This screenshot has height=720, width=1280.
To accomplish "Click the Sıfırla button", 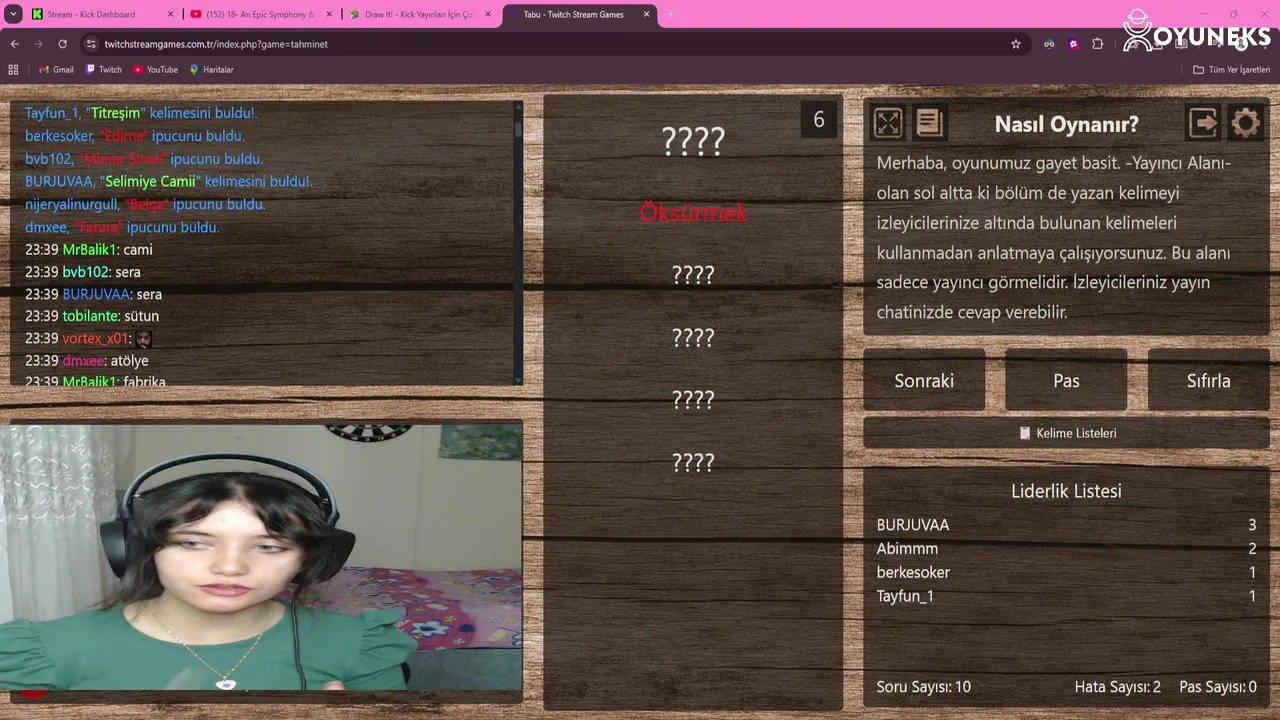I will (x=1208, y=380).
